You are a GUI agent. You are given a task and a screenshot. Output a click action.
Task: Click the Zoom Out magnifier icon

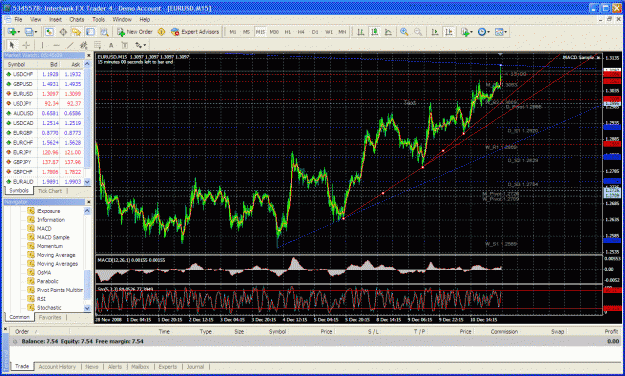tap(418, 32)
